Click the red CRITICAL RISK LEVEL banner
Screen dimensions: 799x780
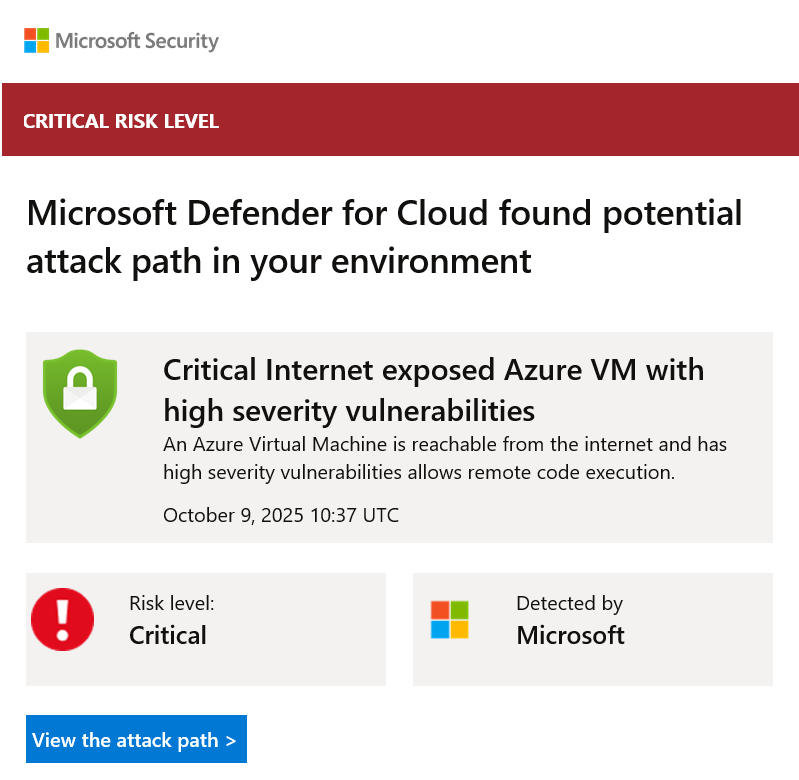(401, 119)
